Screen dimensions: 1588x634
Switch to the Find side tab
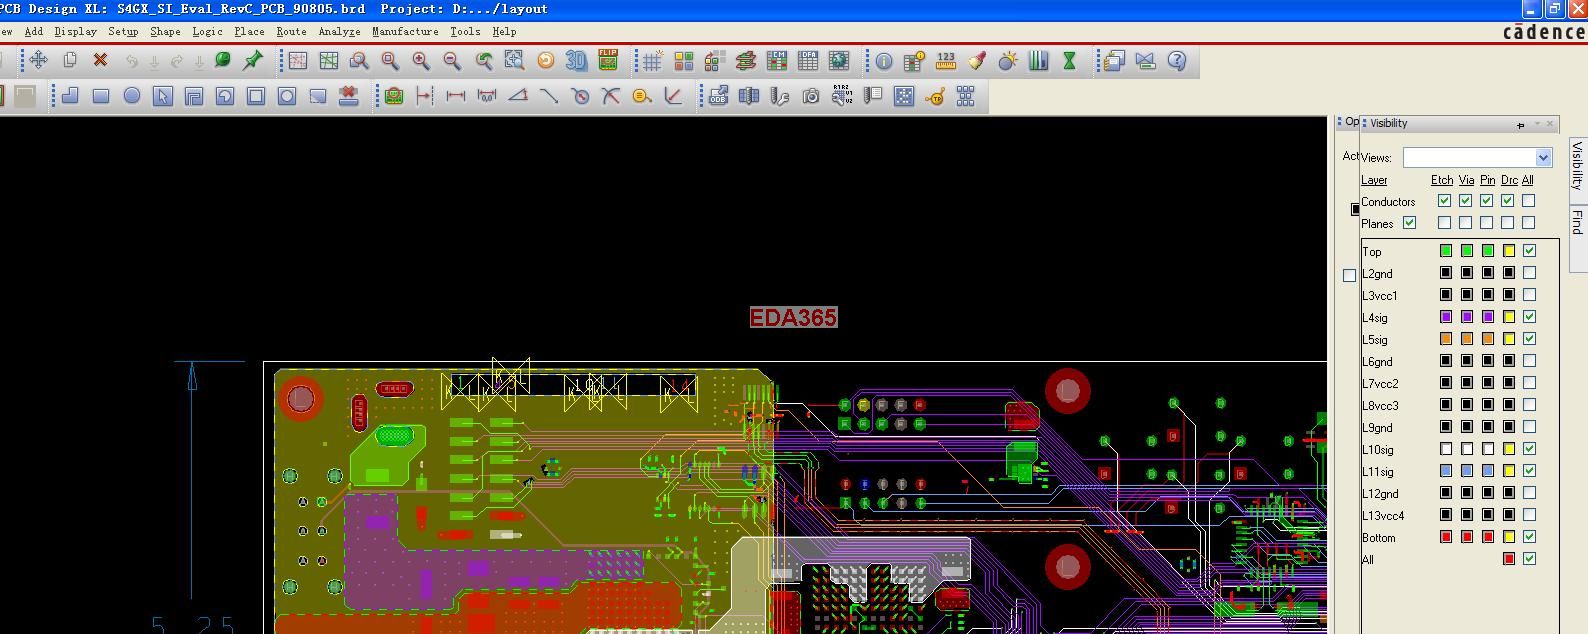(x=1577, y=221)
